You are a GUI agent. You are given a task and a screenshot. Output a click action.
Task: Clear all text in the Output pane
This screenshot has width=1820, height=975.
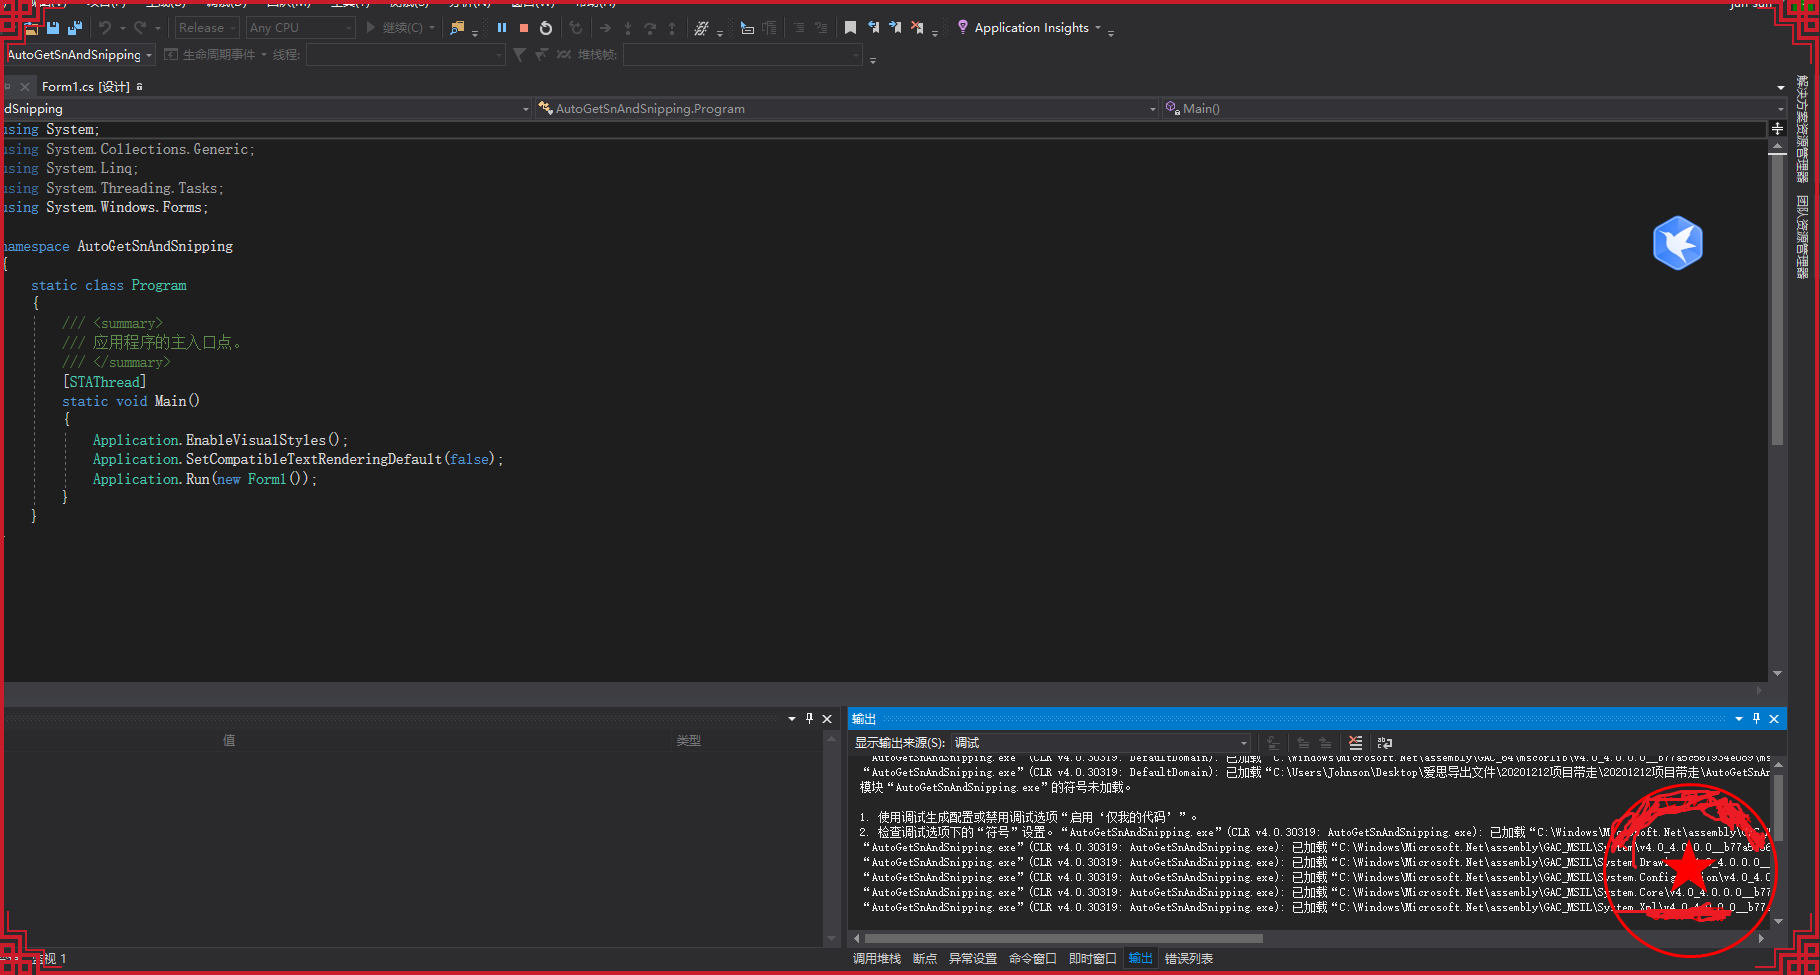point(1355,743)
